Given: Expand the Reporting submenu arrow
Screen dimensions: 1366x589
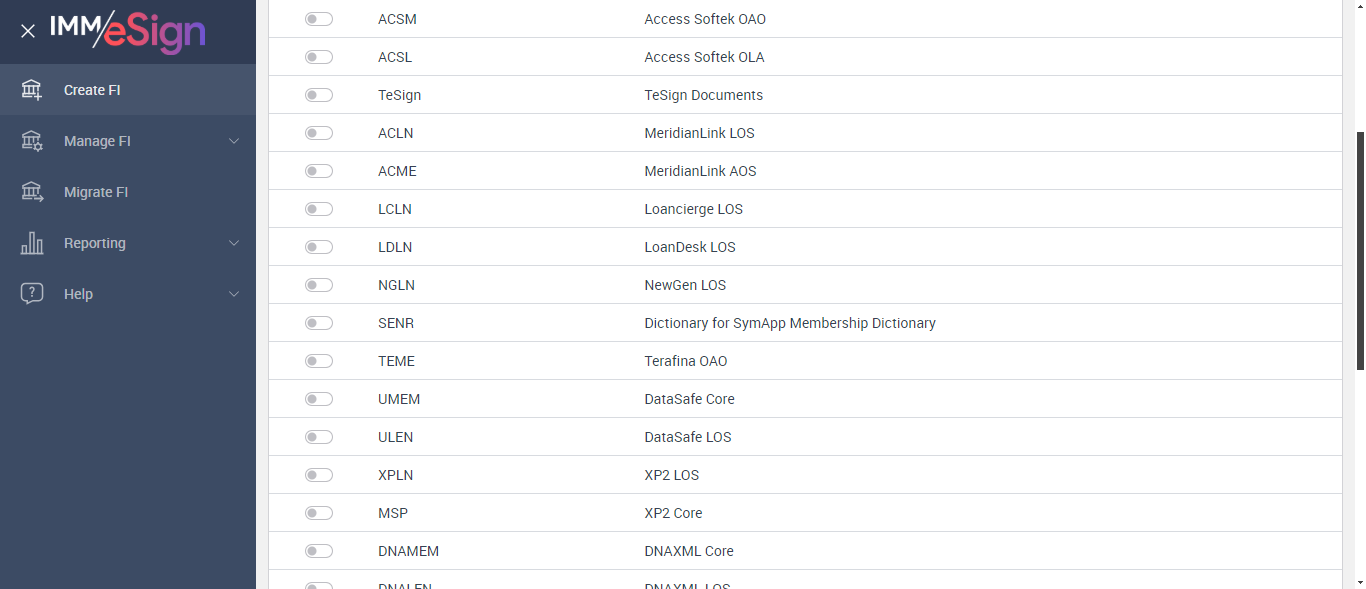Looking at the screenshot, I should [x=234, y=243].
